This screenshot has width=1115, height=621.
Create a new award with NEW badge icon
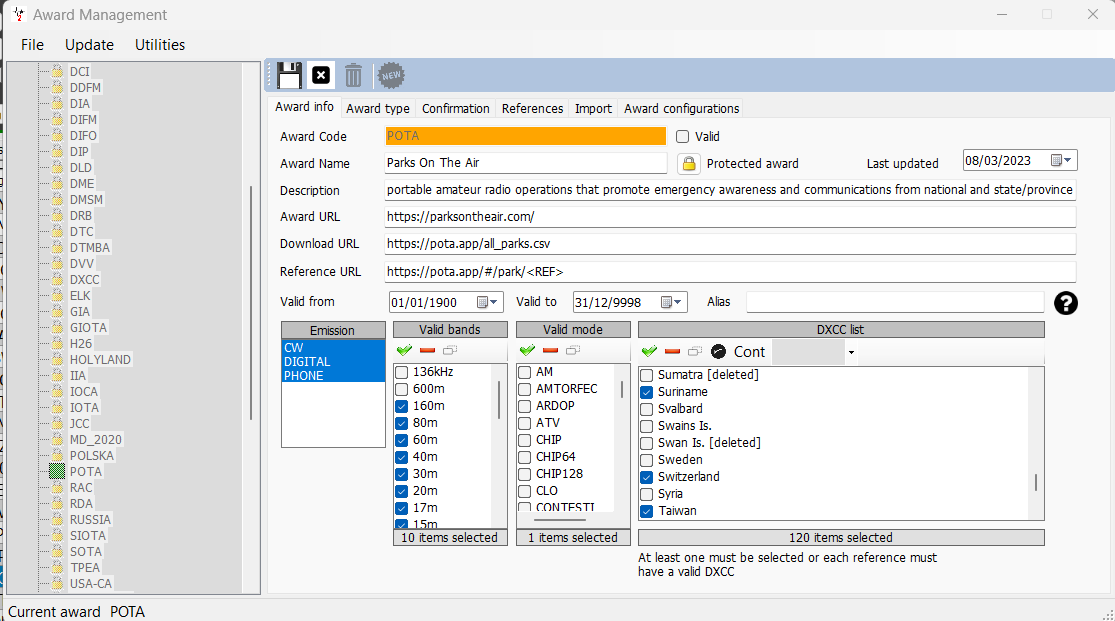pyautogui.click(x=390, y=75)
